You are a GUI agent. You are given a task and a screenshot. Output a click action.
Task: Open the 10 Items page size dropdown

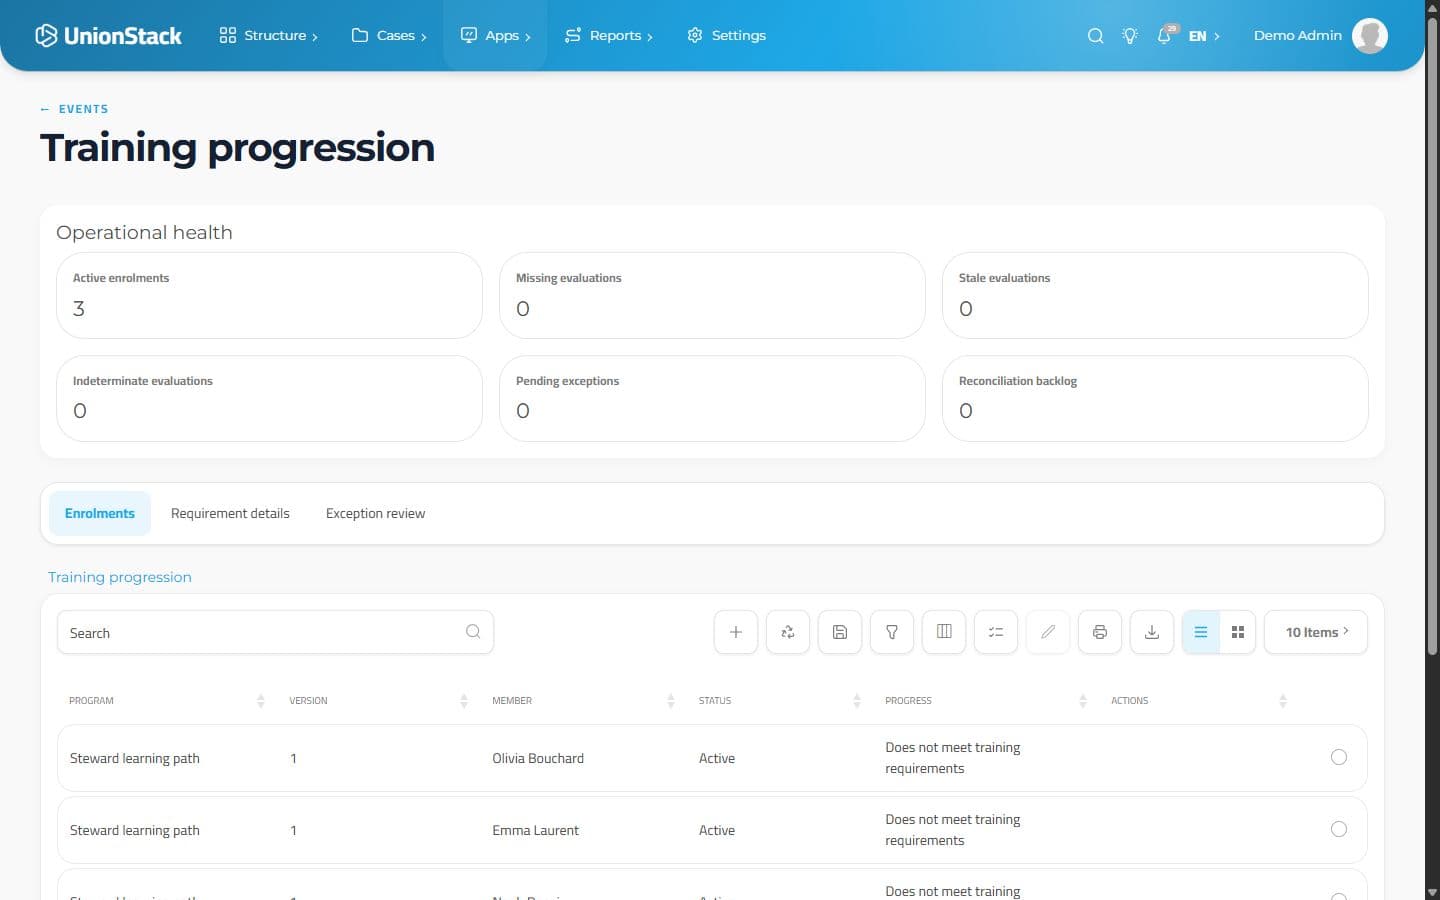pyautogui.click(x=1316, y=632)
